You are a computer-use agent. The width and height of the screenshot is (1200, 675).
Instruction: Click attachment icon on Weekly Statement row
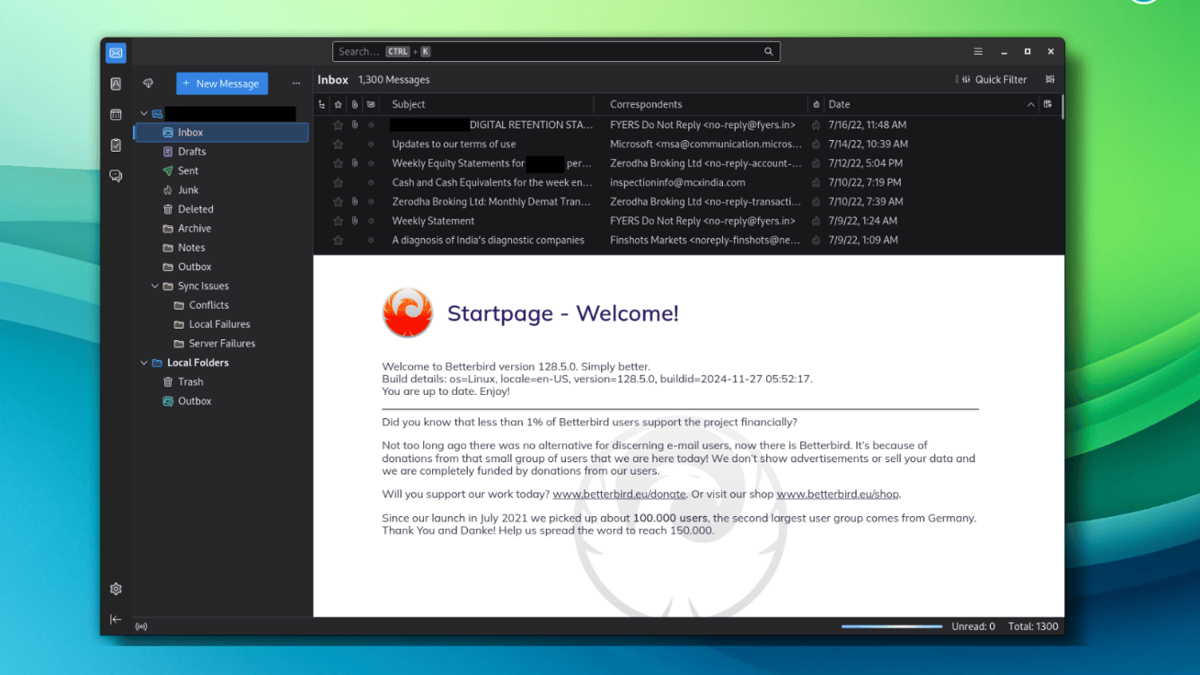pyautogui.click(x=354, y=221)
